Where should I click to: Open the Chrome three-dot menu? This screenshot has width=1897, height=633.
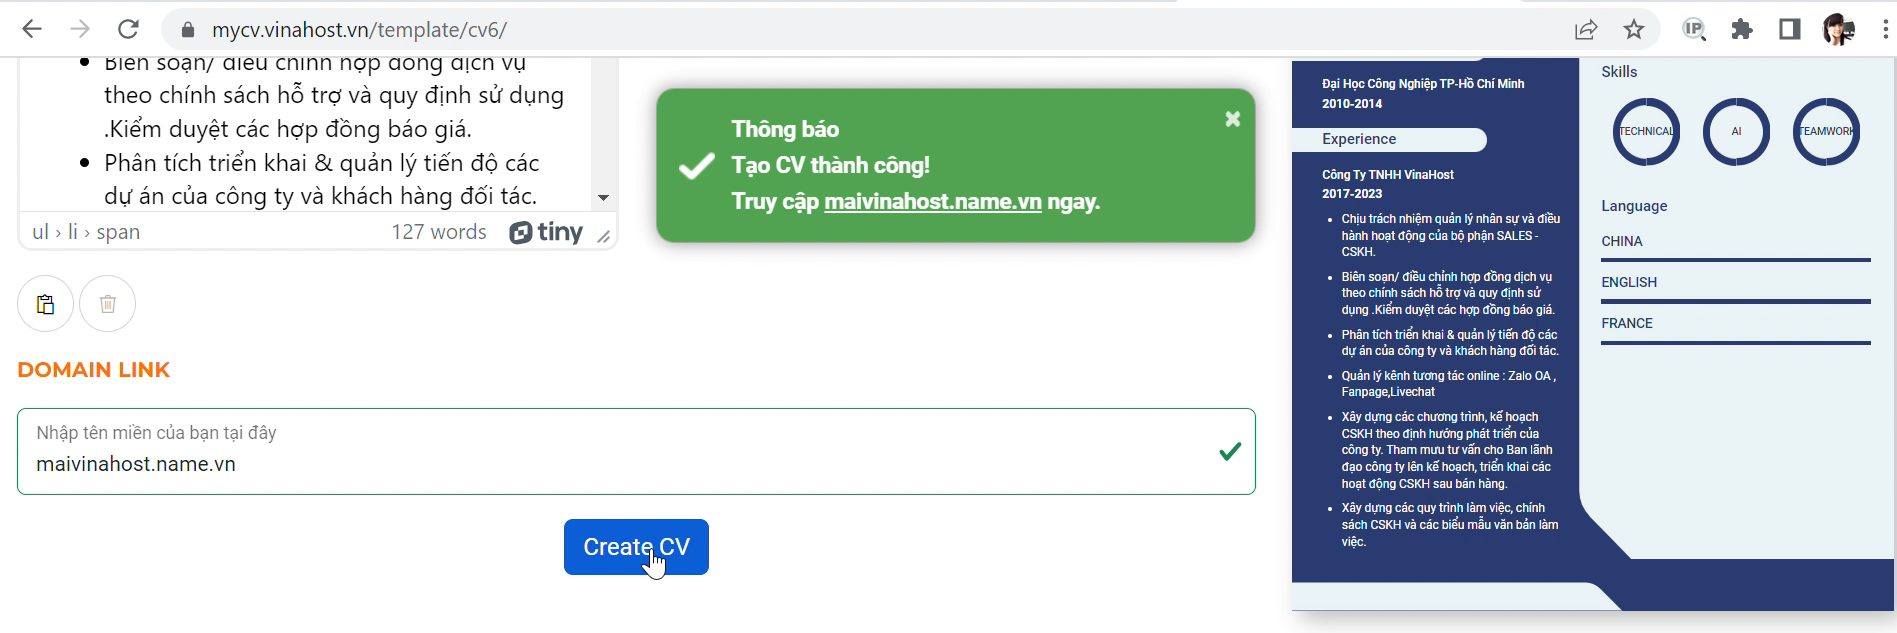click(x=1885, y=29)
